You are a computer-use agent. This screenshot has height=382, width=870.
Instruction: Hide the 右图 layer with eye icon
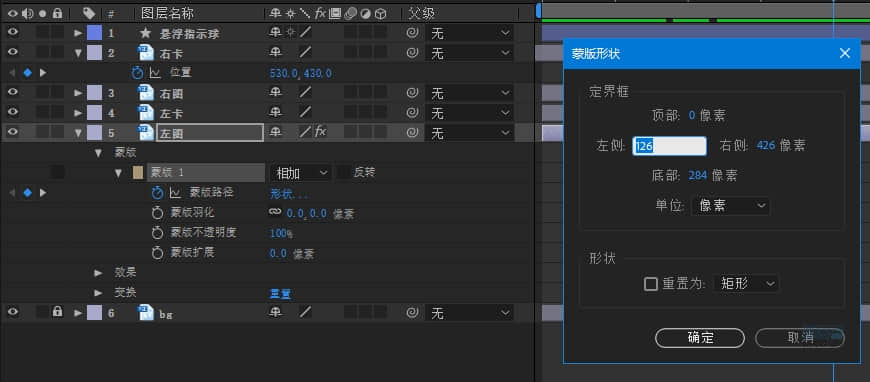[13, 92]
